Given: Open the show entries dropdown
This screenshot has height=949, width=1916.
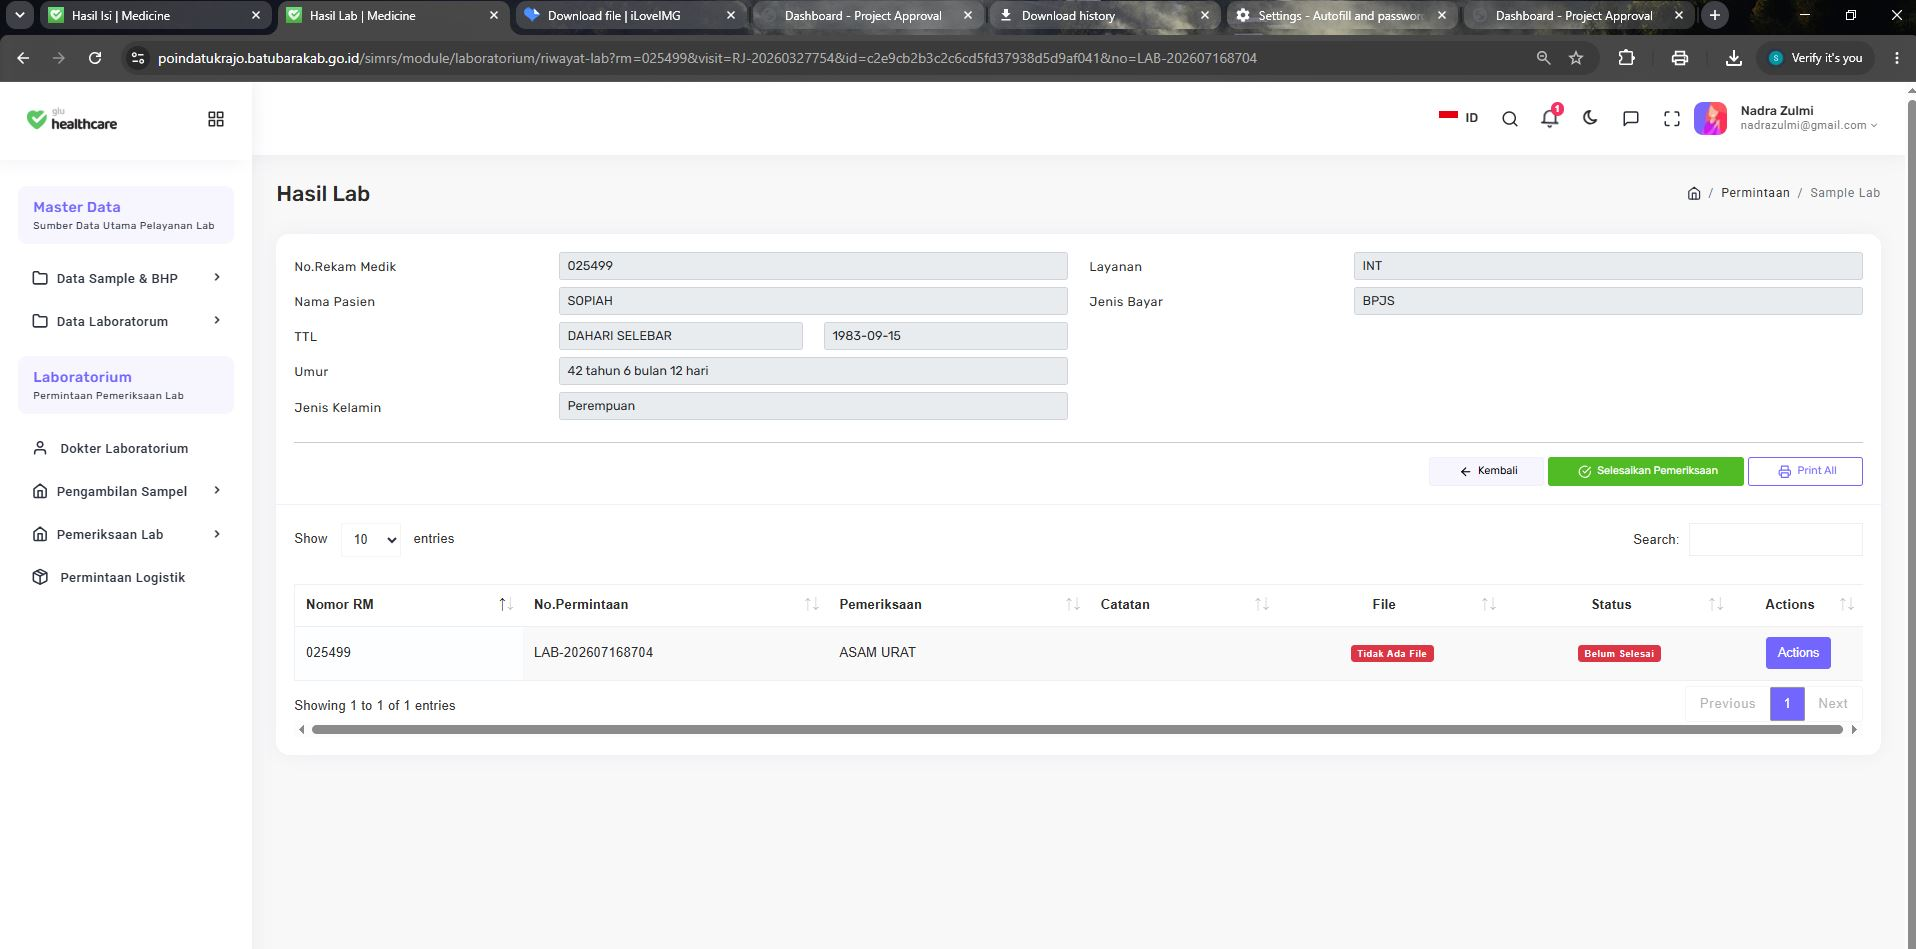Looking at the screenshot, I should 371,539.
